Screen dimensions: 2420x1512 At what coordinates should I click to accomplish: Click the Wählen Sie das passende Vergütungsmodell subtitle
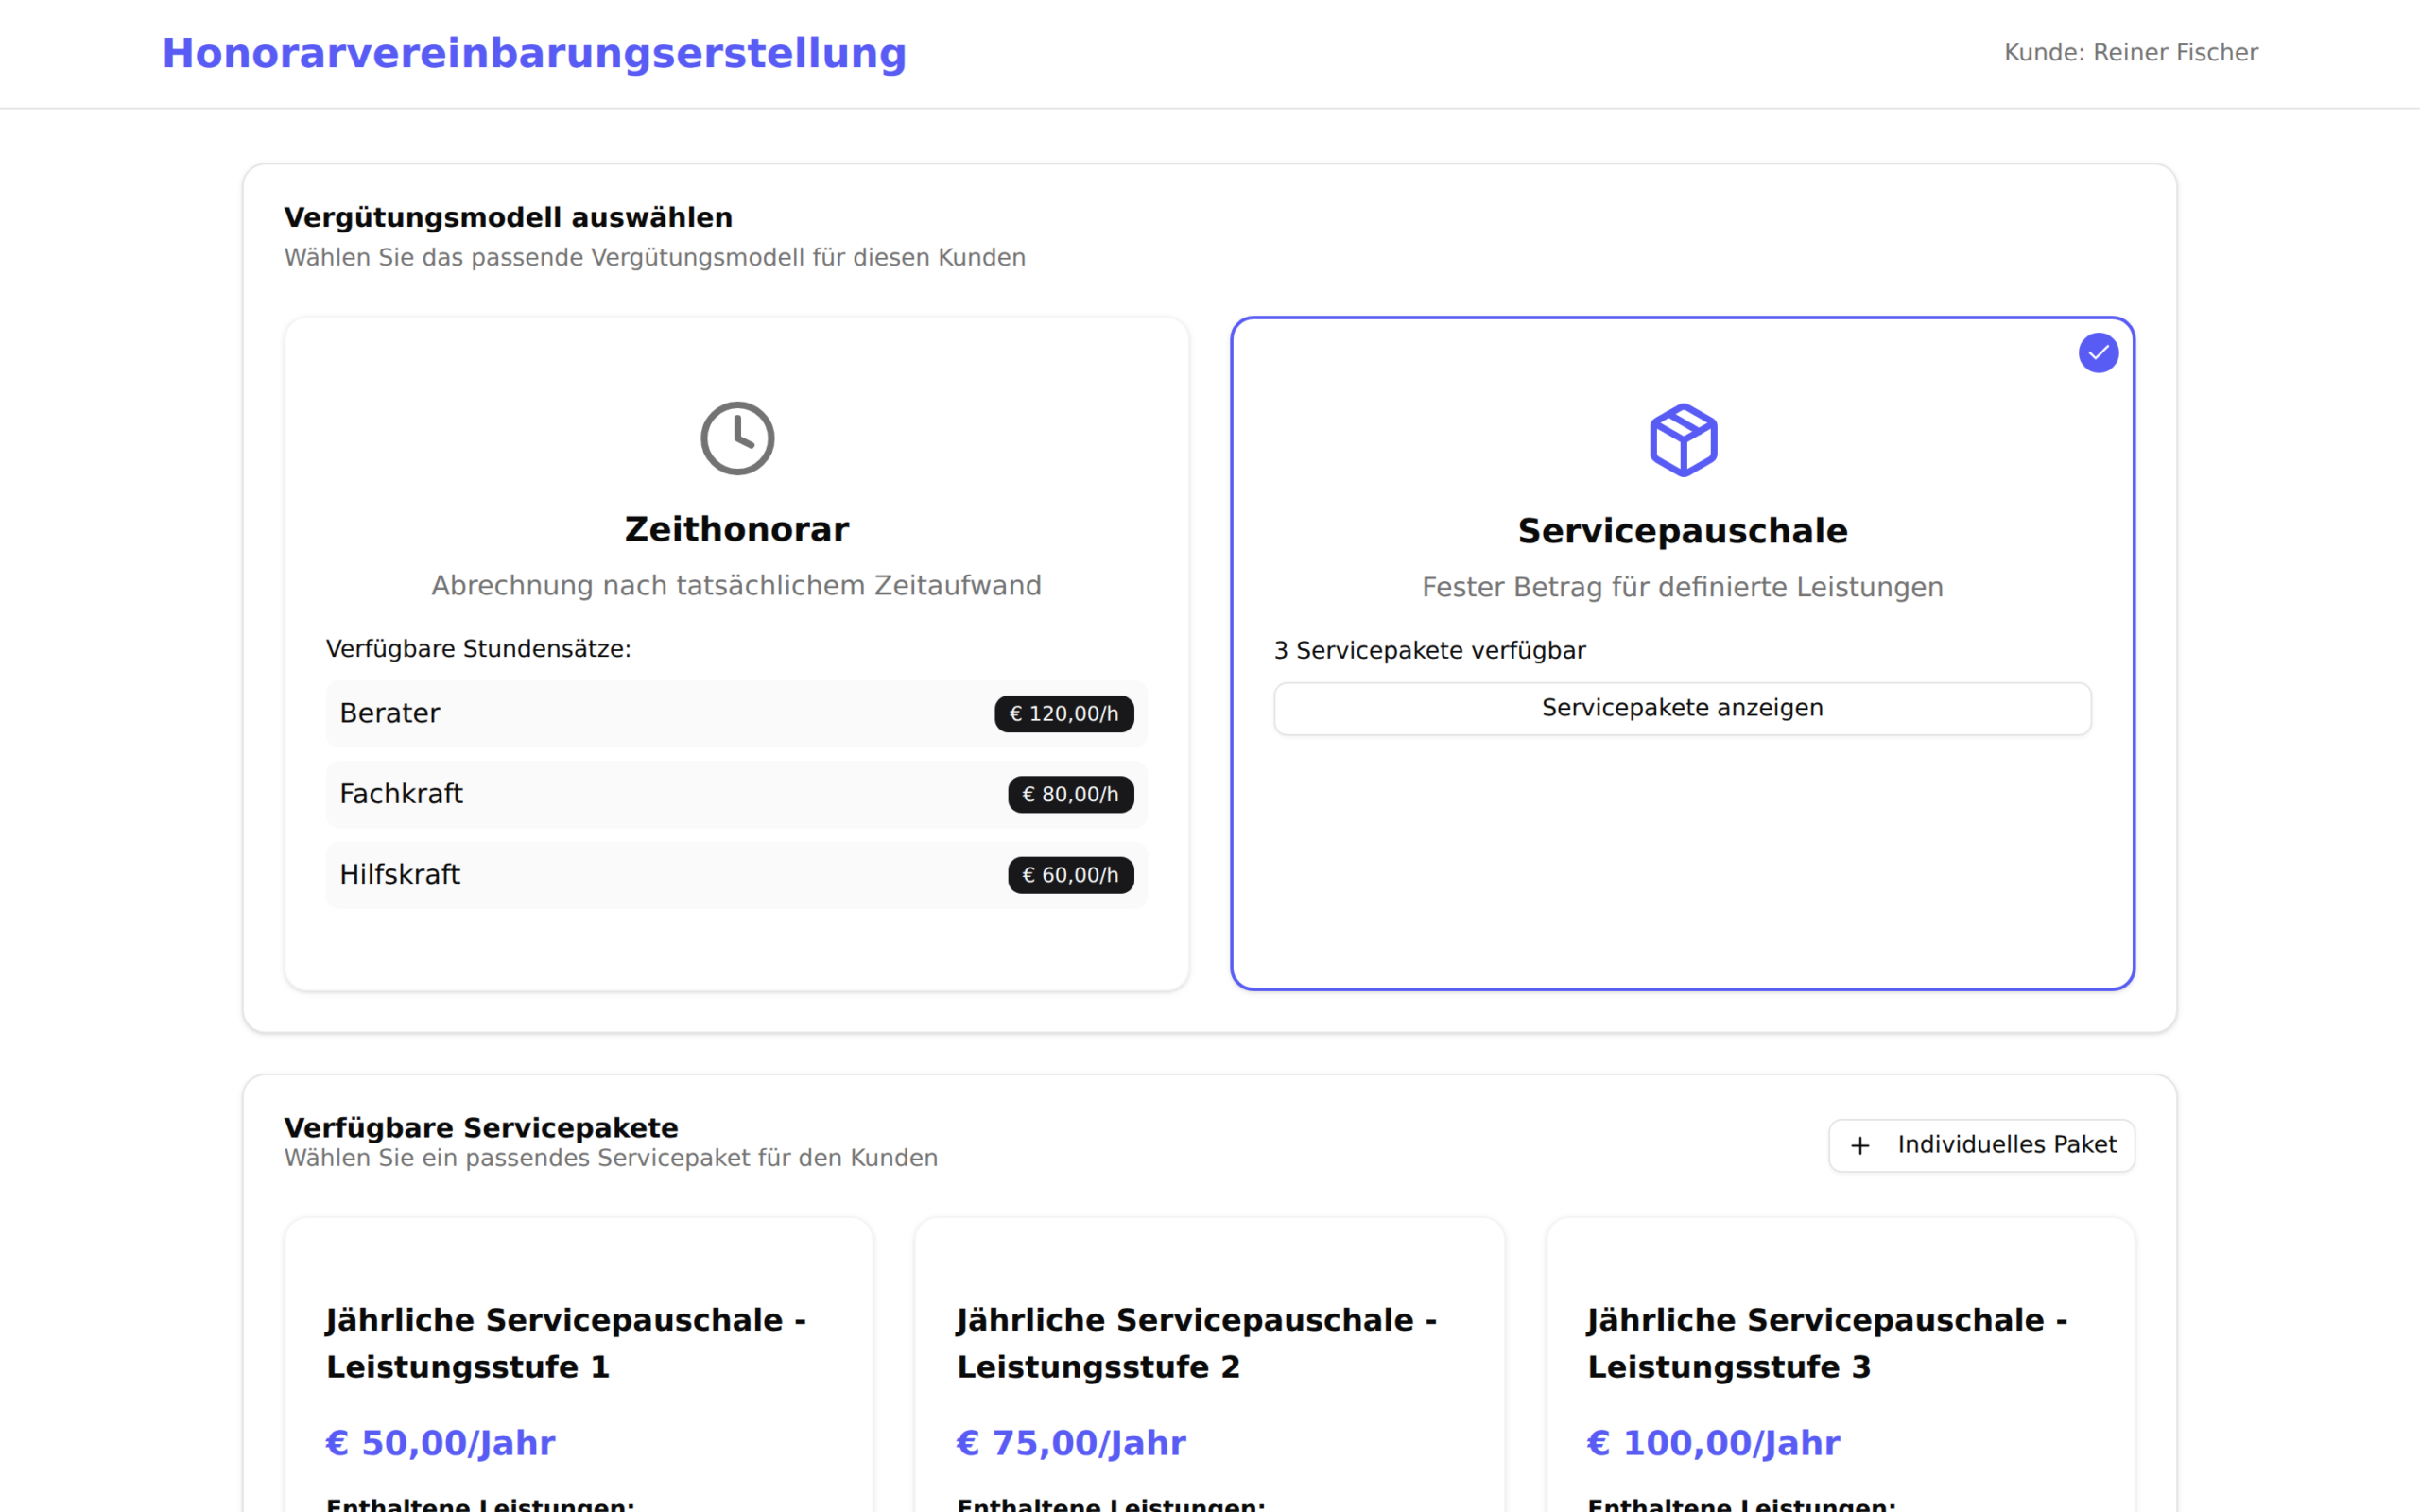pyautogui.click(x=655, y=258)
